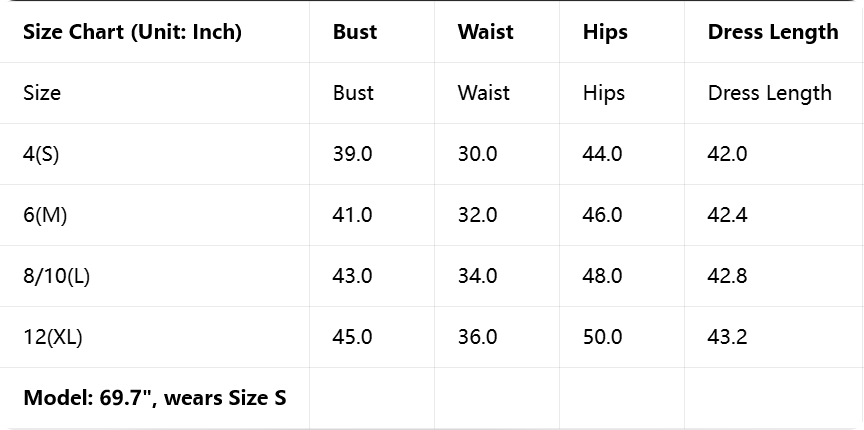Select the 43.2 dress length value
This screenshot has height=430, width=864.
pos(727,337)
